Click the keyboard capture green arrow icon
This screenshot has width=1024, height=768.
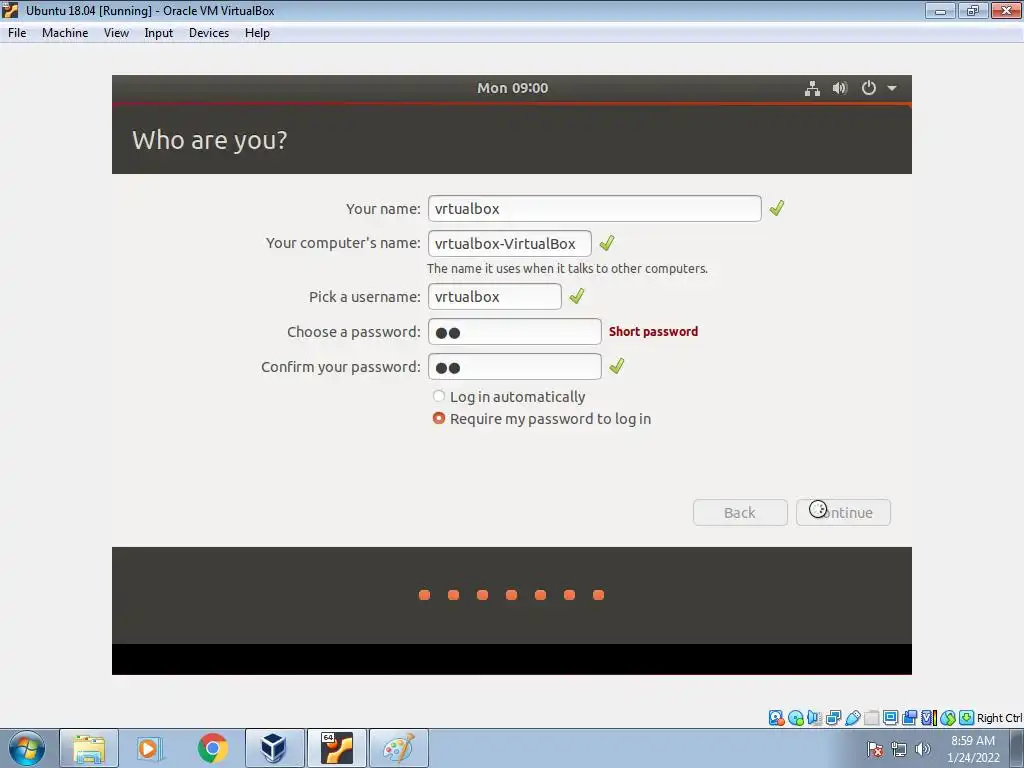967,718
